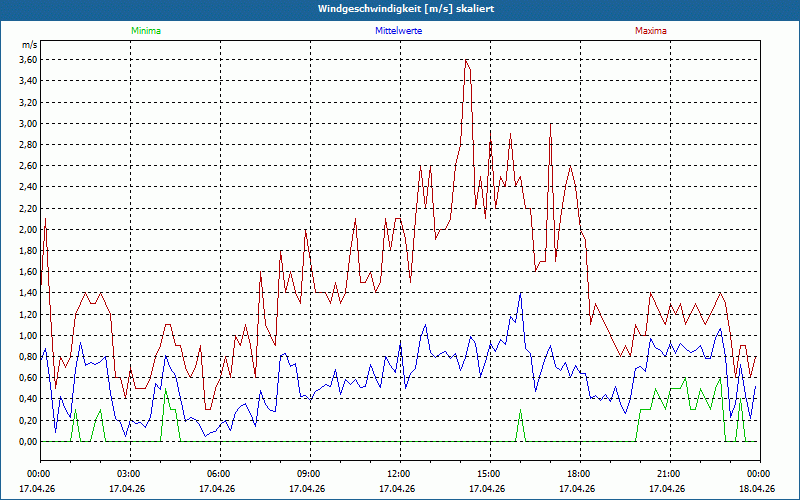The image size is (800, 500).
Task: Click the 0,60 y-axis value
Action: (28, 378)
